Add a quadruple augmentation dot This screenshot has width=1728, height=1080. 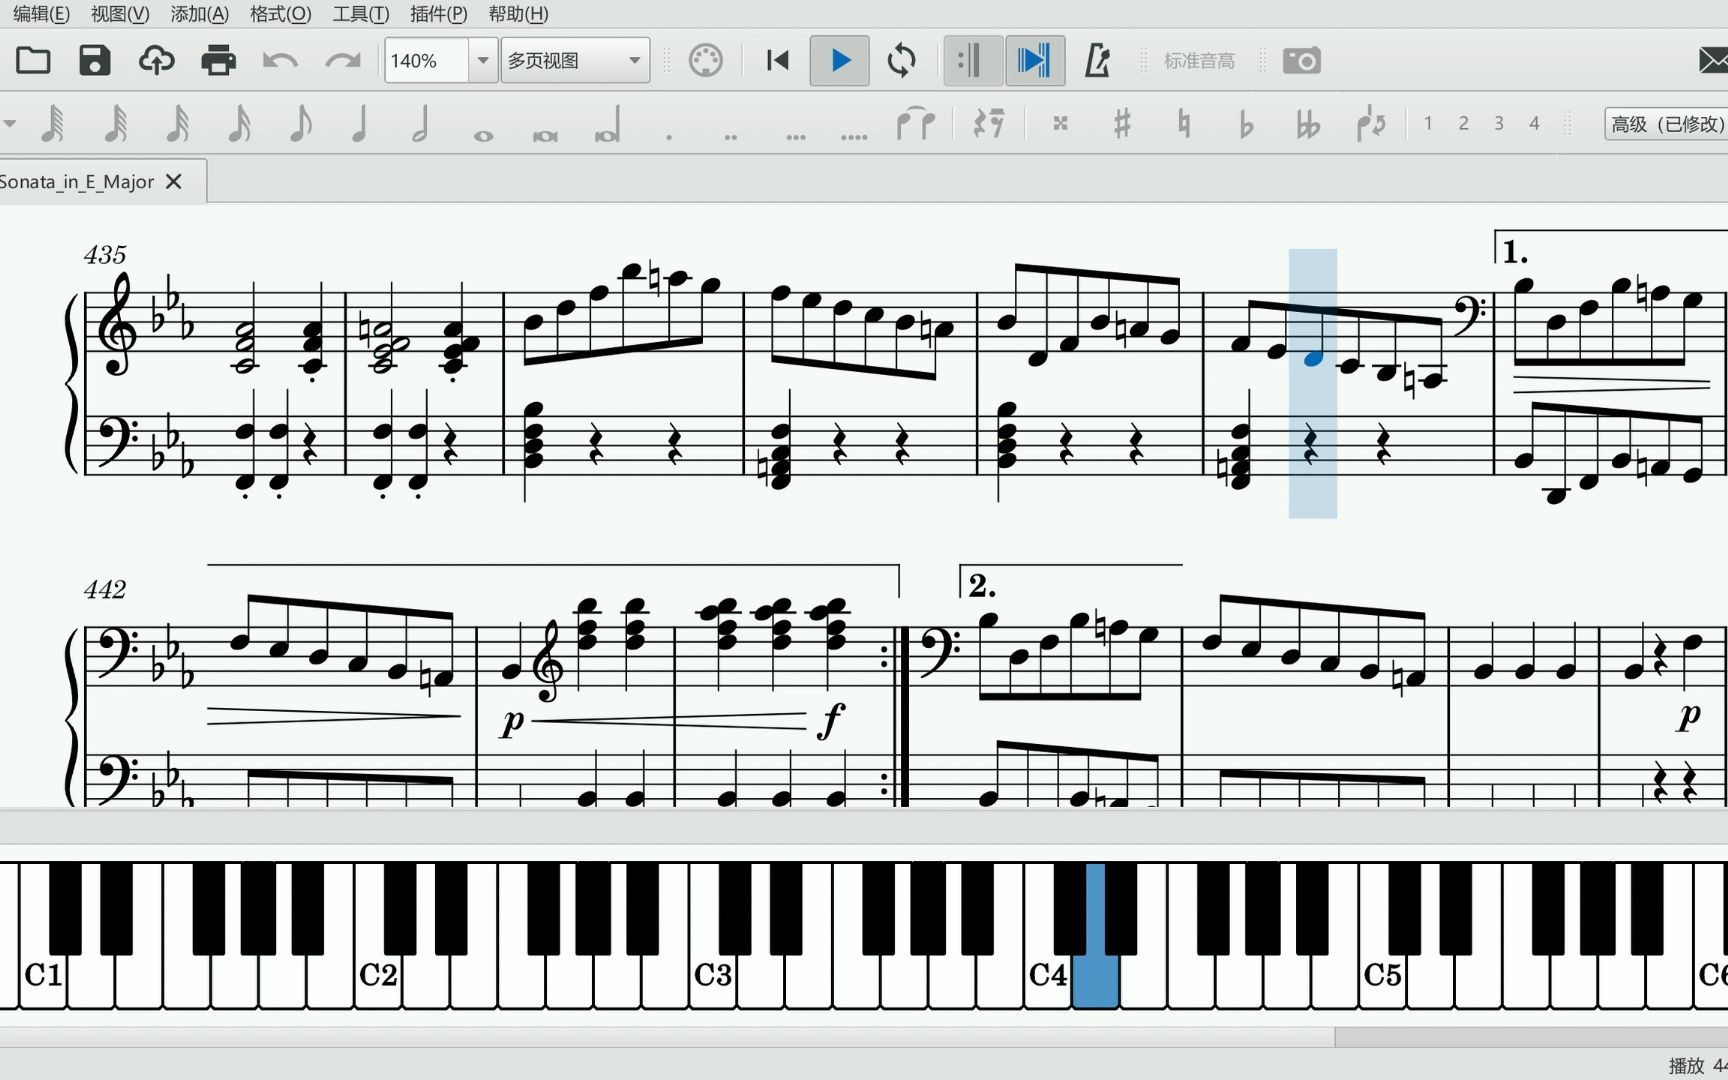click(x=854, y=136)
